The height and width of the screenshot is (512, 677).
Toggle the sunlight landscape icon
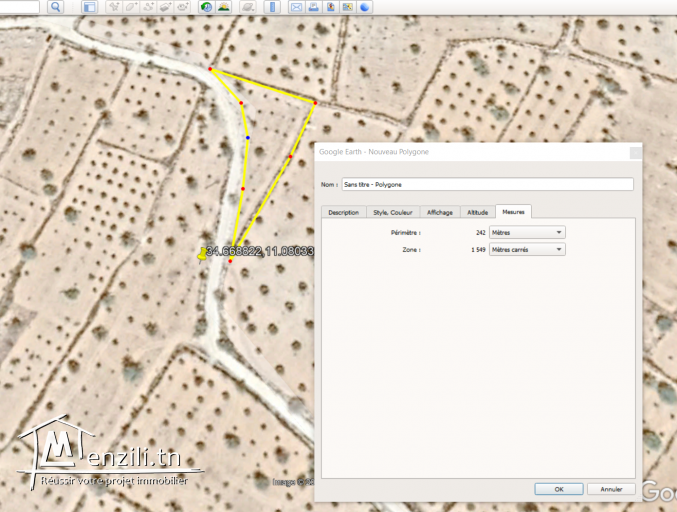(223, 7)
